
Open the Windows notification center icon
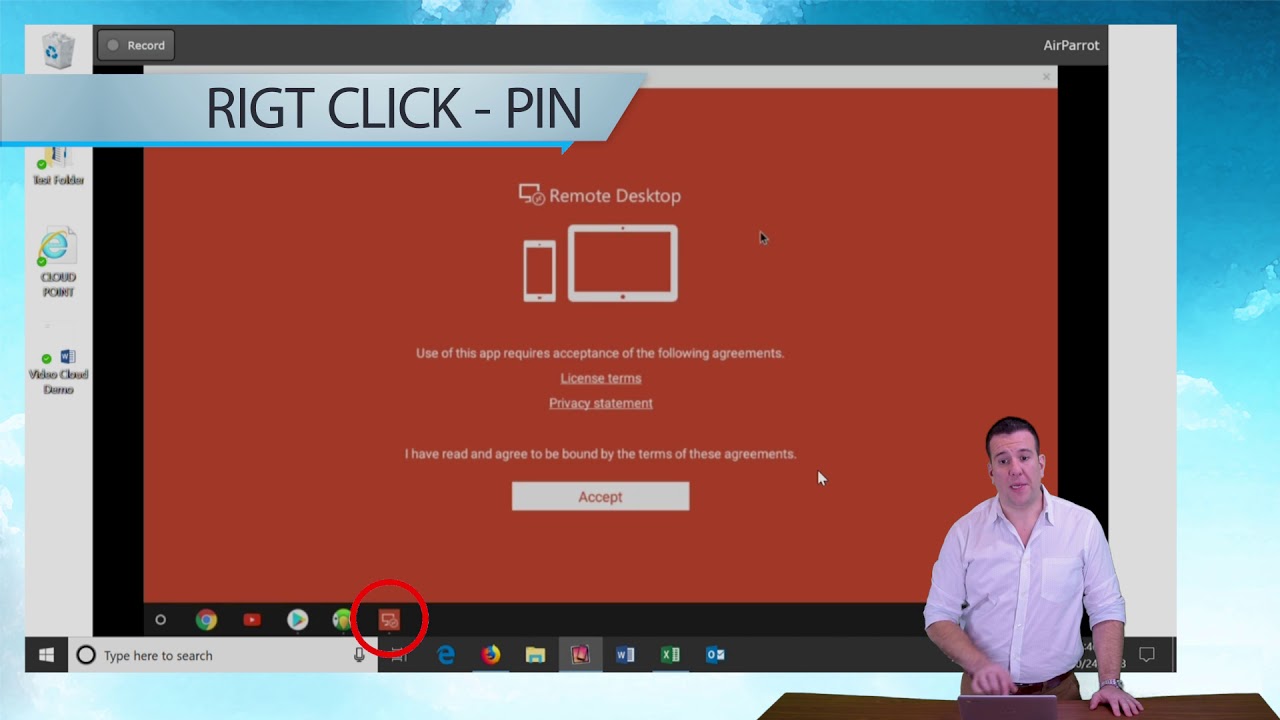click(1147, 655)
